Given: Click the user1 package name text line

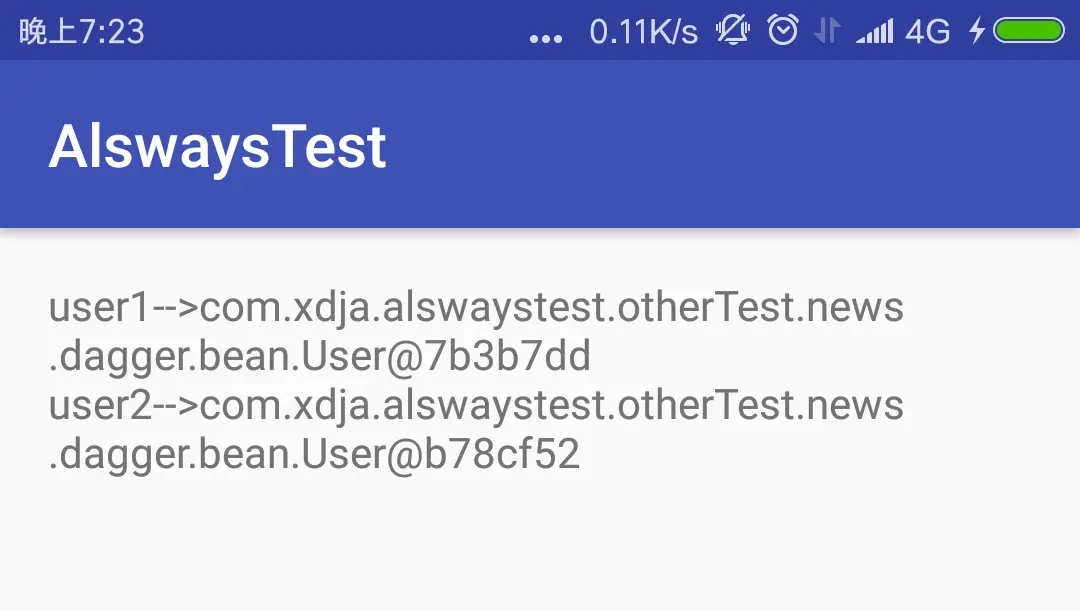Looking at the screenshot, I should pyautogui.click(x=476, y=307).
